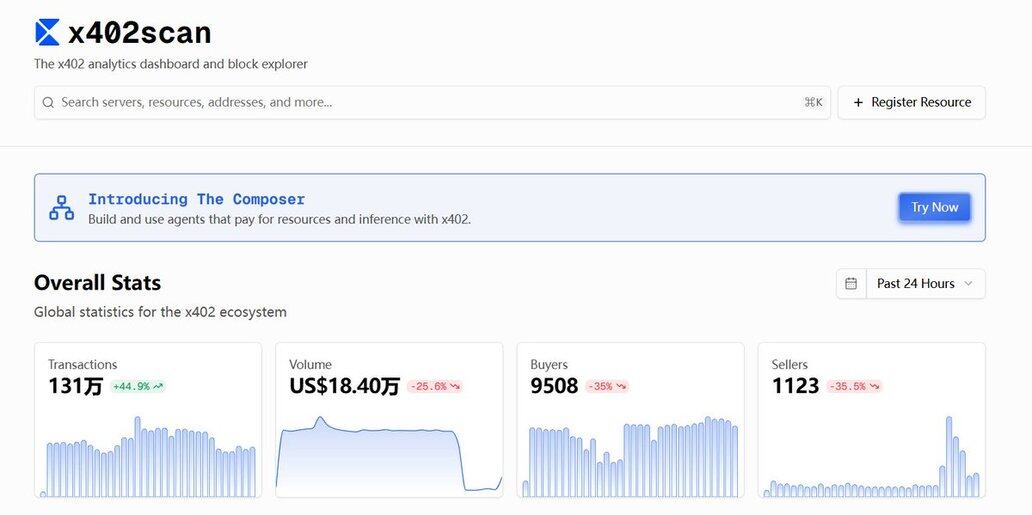Click the Register Resource button

pyautogui.click(x=911, y=102)
